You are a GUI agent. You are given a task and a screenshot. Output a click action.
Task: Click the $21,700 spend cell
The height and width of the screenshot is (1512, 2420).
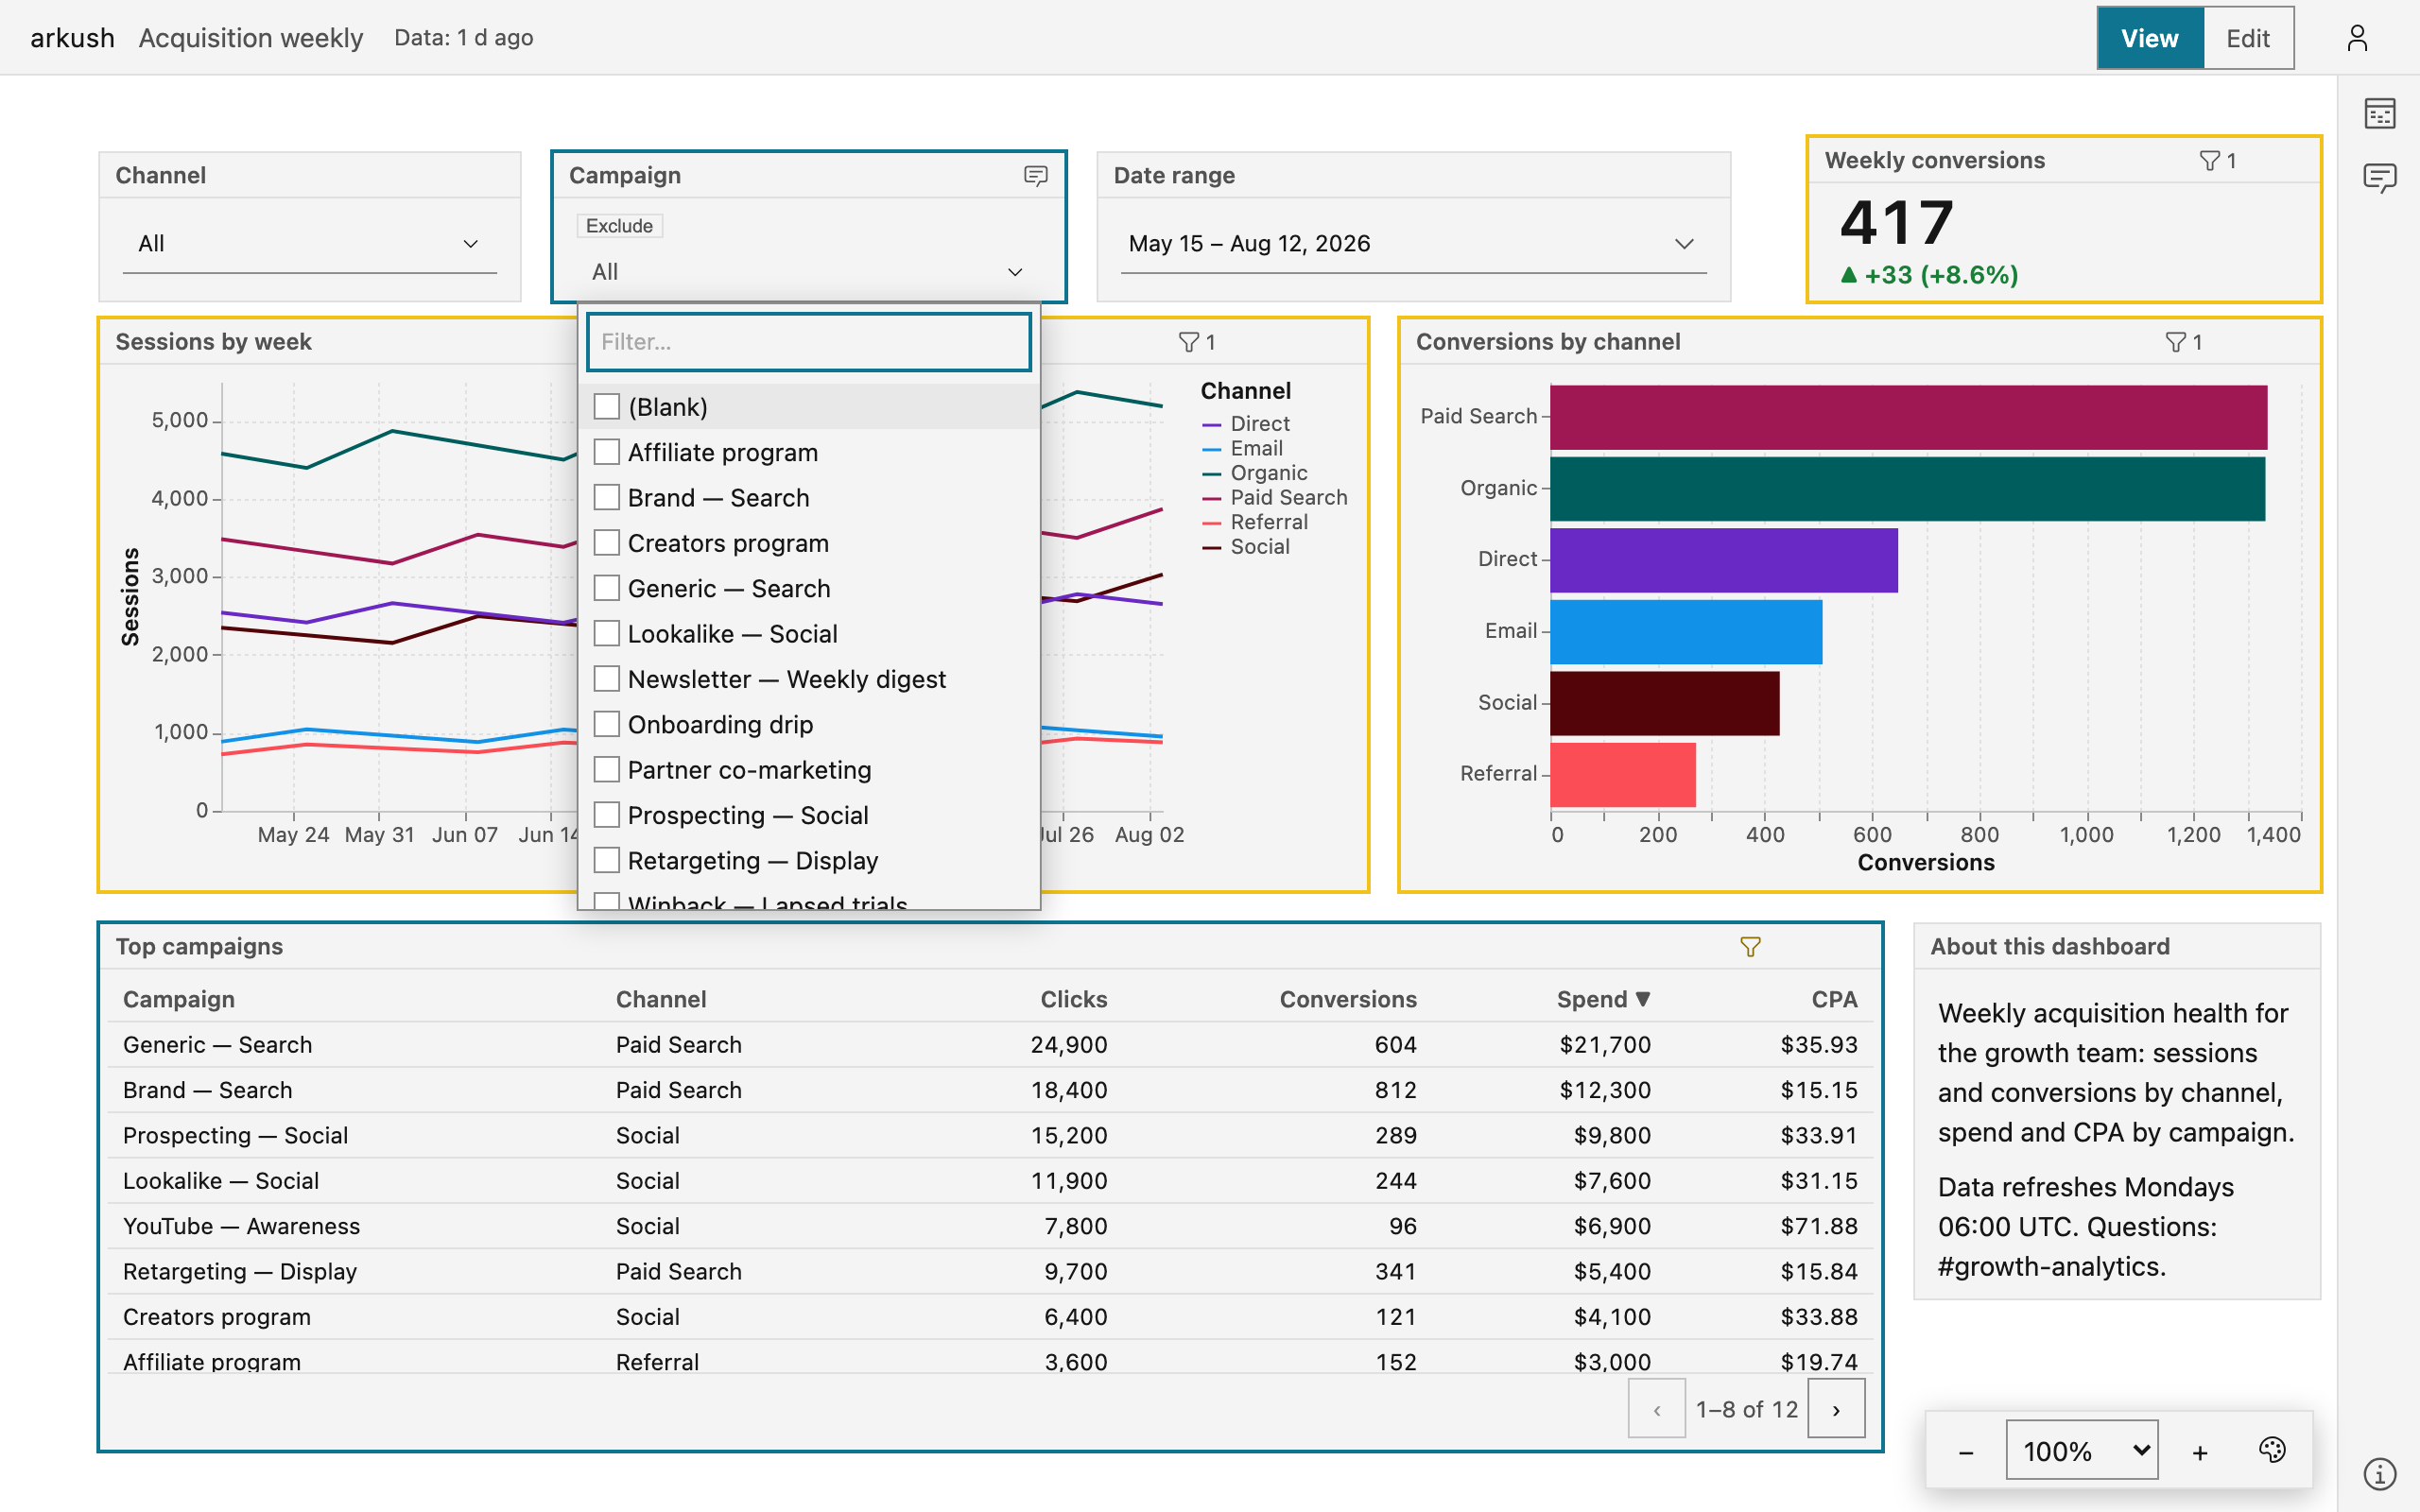click(1605, 1045)
